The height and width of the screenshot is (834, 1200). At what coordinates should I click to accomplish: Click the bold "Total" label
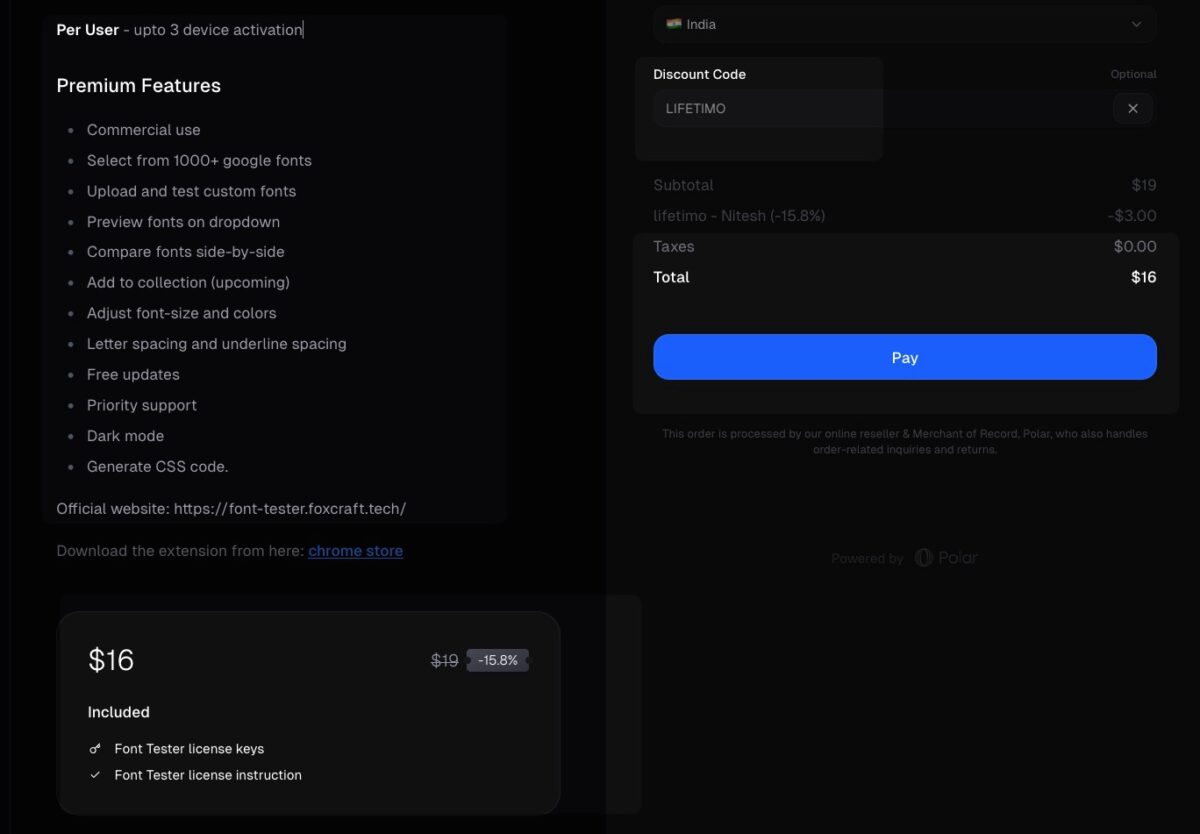(x=671, y=278)
